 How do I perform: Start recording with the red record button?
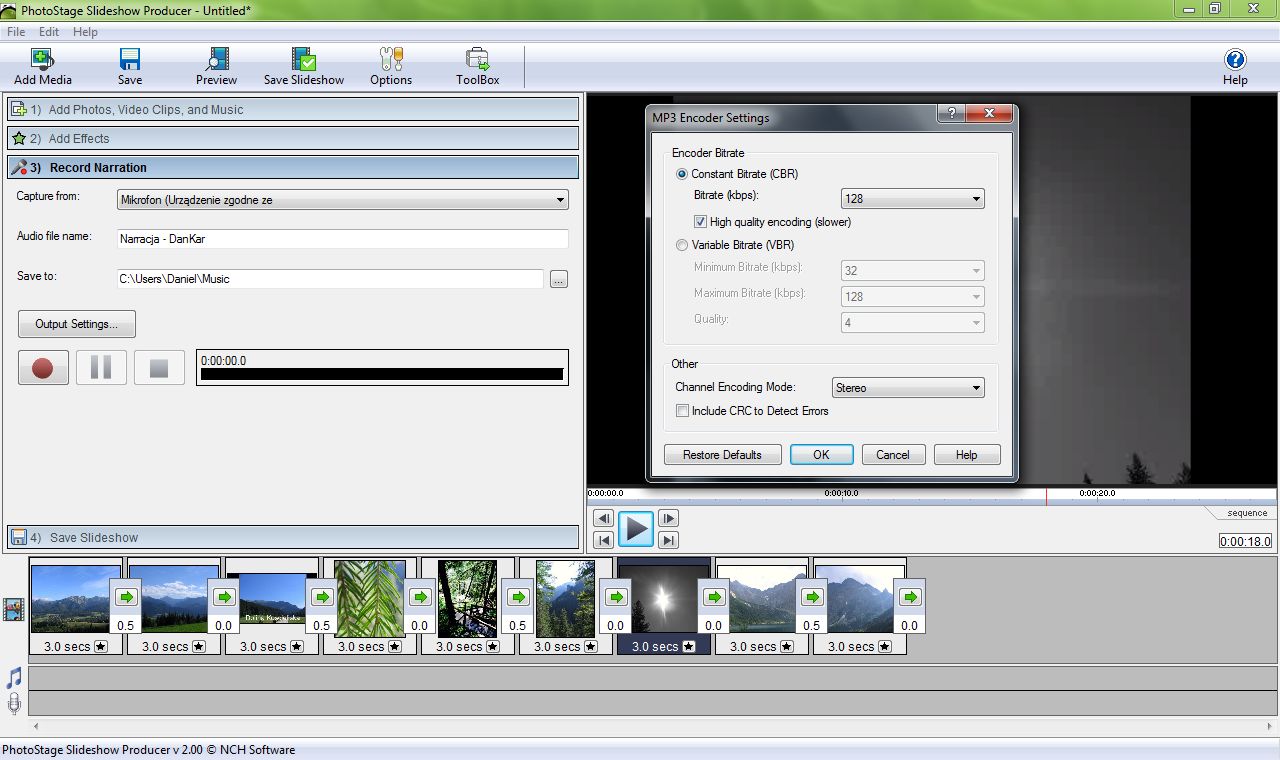[43, 368]
